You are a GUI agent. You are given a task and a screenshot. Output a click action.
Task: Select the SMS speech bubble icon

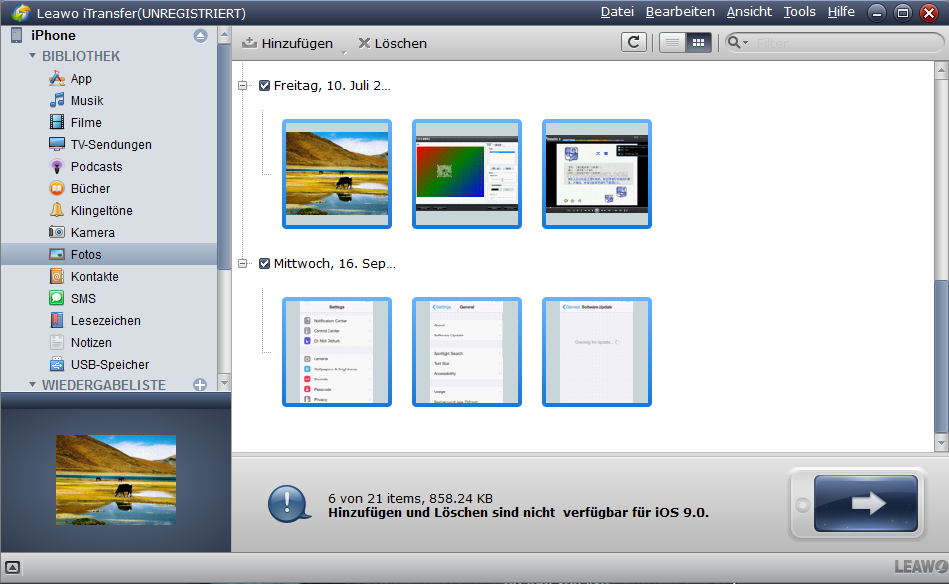58,299
